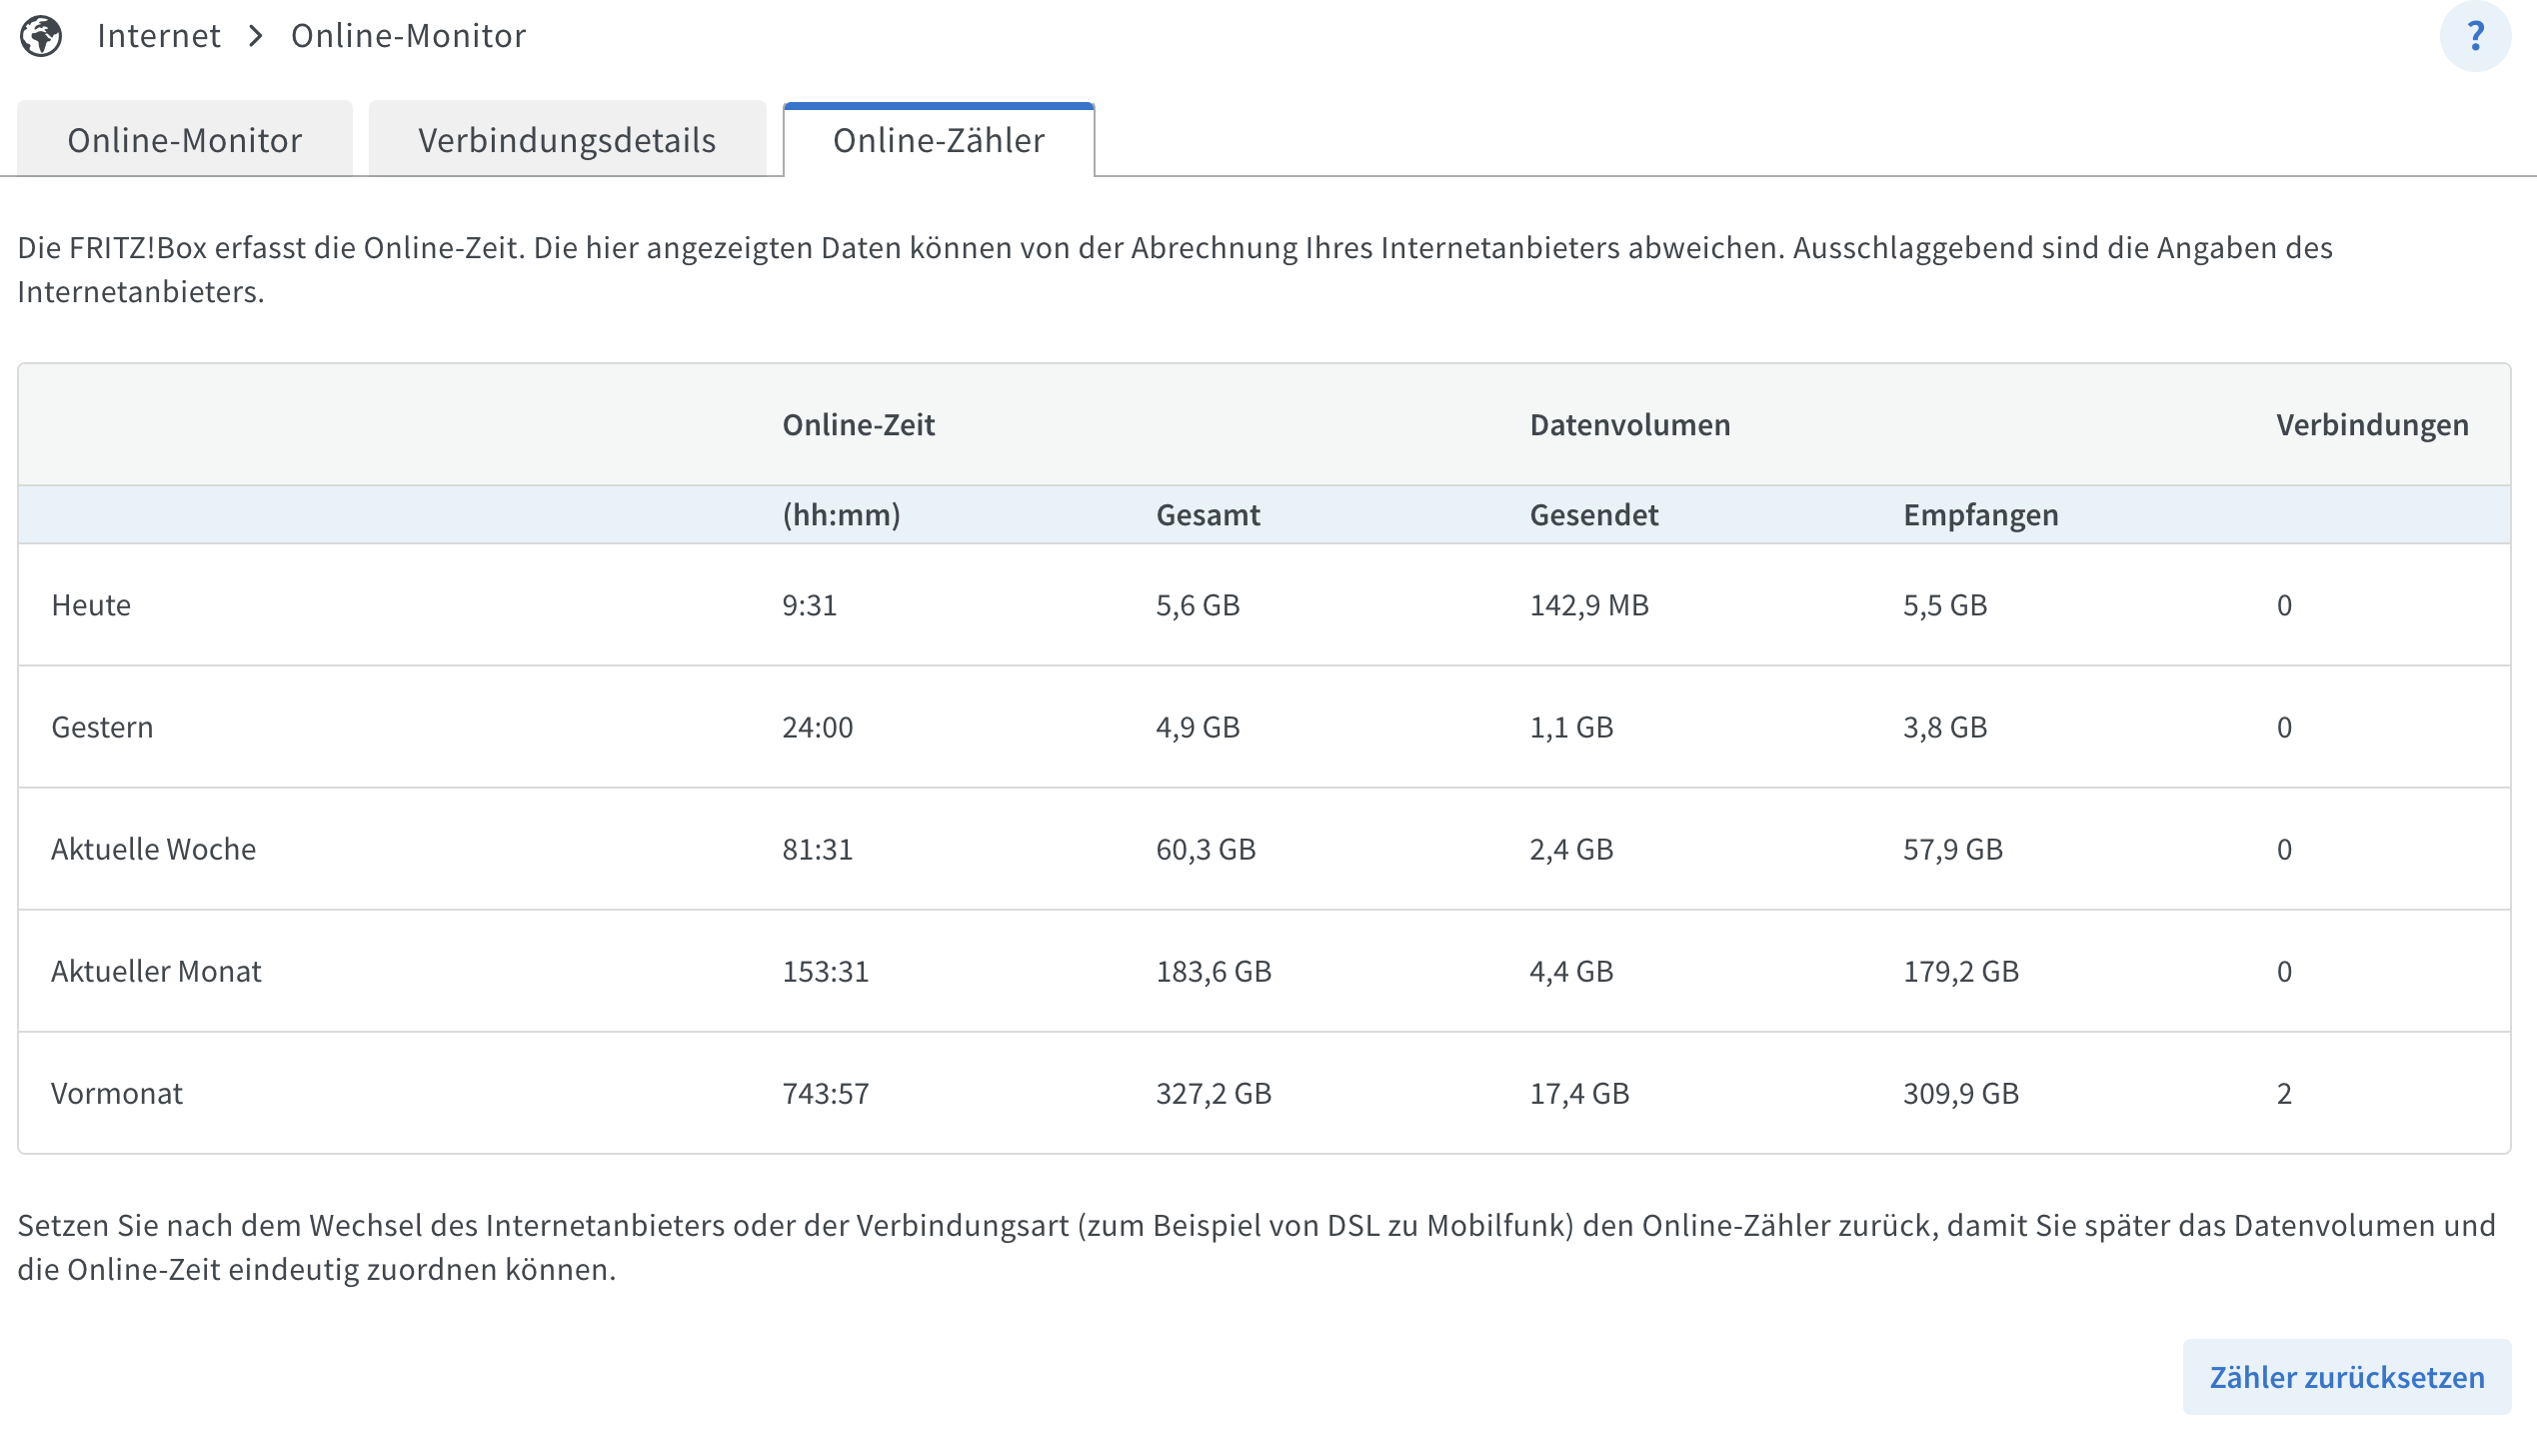Click the Empfangen subheader
Screen dimensions: 2537x1453
tap(1980, 515)
